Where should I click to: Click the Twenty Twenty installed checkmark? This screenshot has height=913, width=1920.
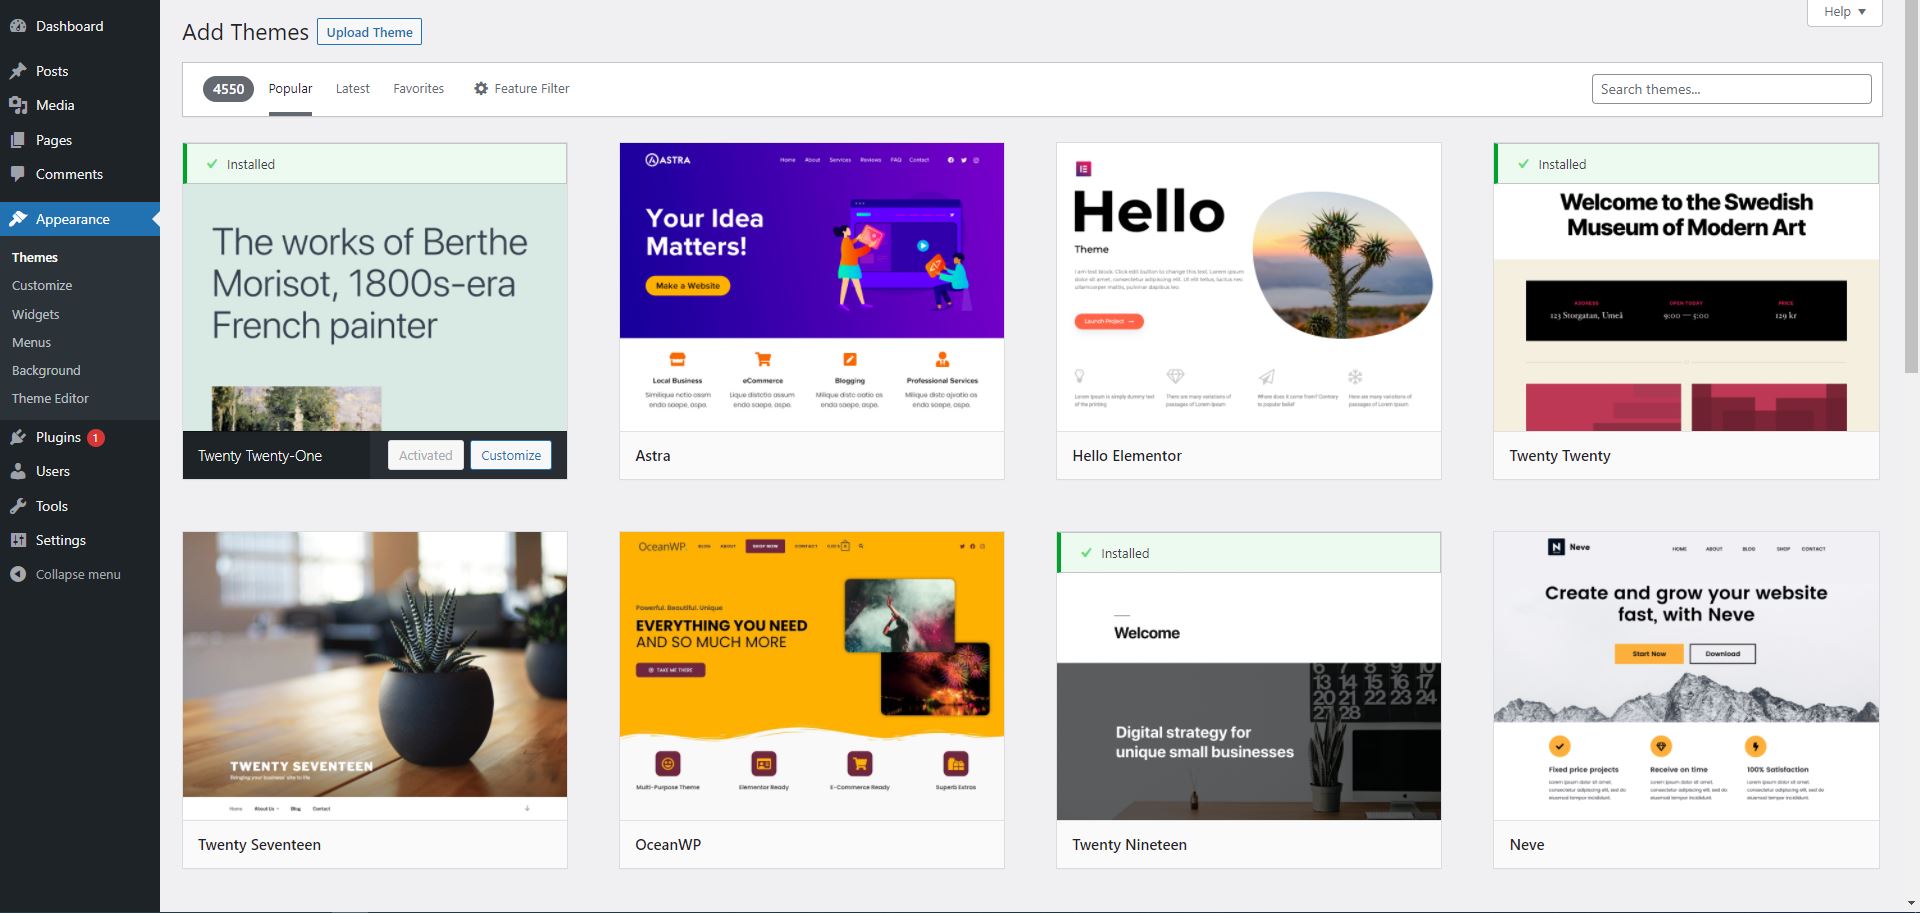coord(1523,164)
